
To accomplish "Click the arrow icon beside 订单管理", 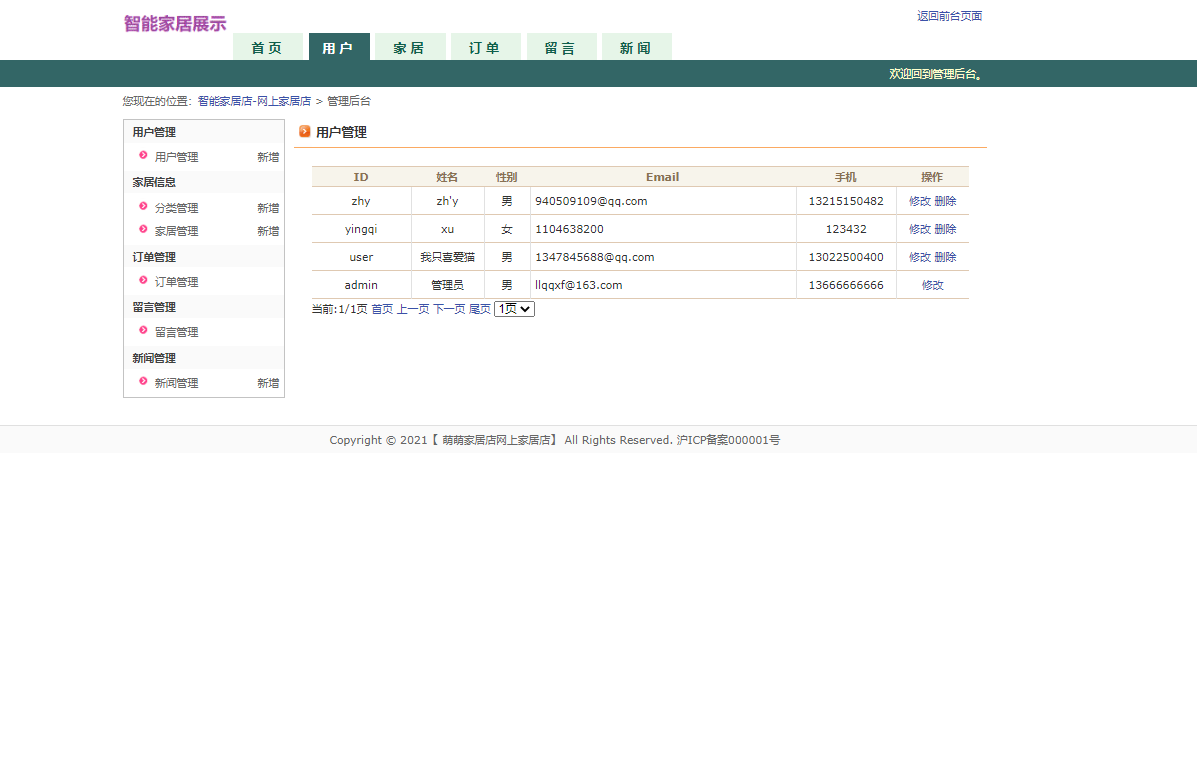I will pyautogui.click(x=144, y=281).
